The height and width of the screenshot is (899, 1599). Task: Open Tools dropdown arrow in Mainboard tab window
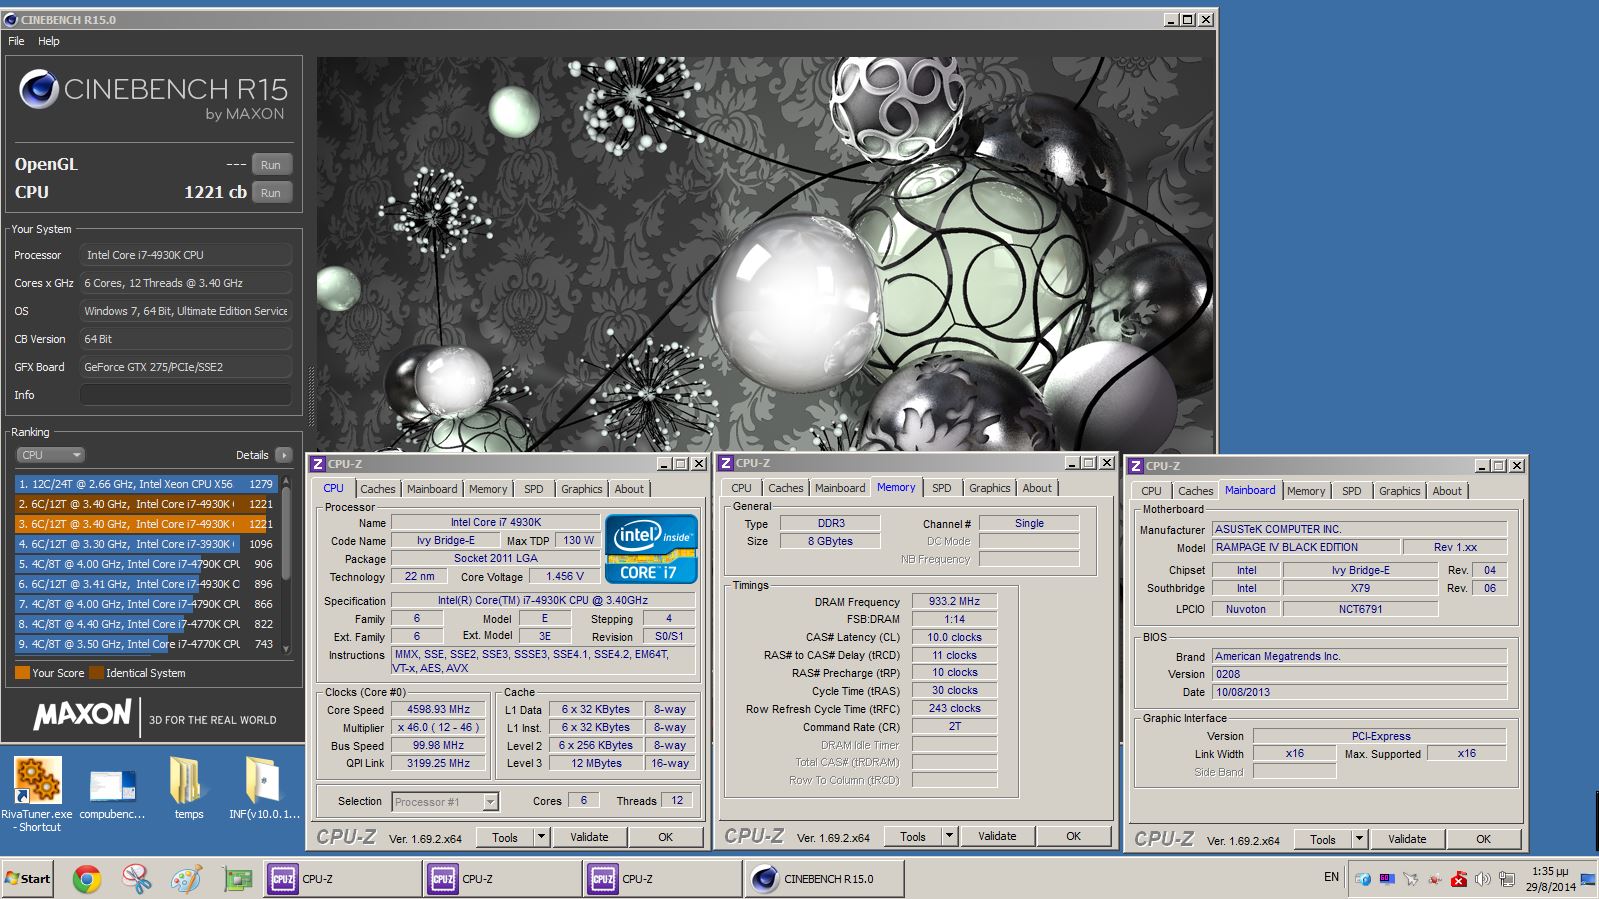(x=1359, y=839)
